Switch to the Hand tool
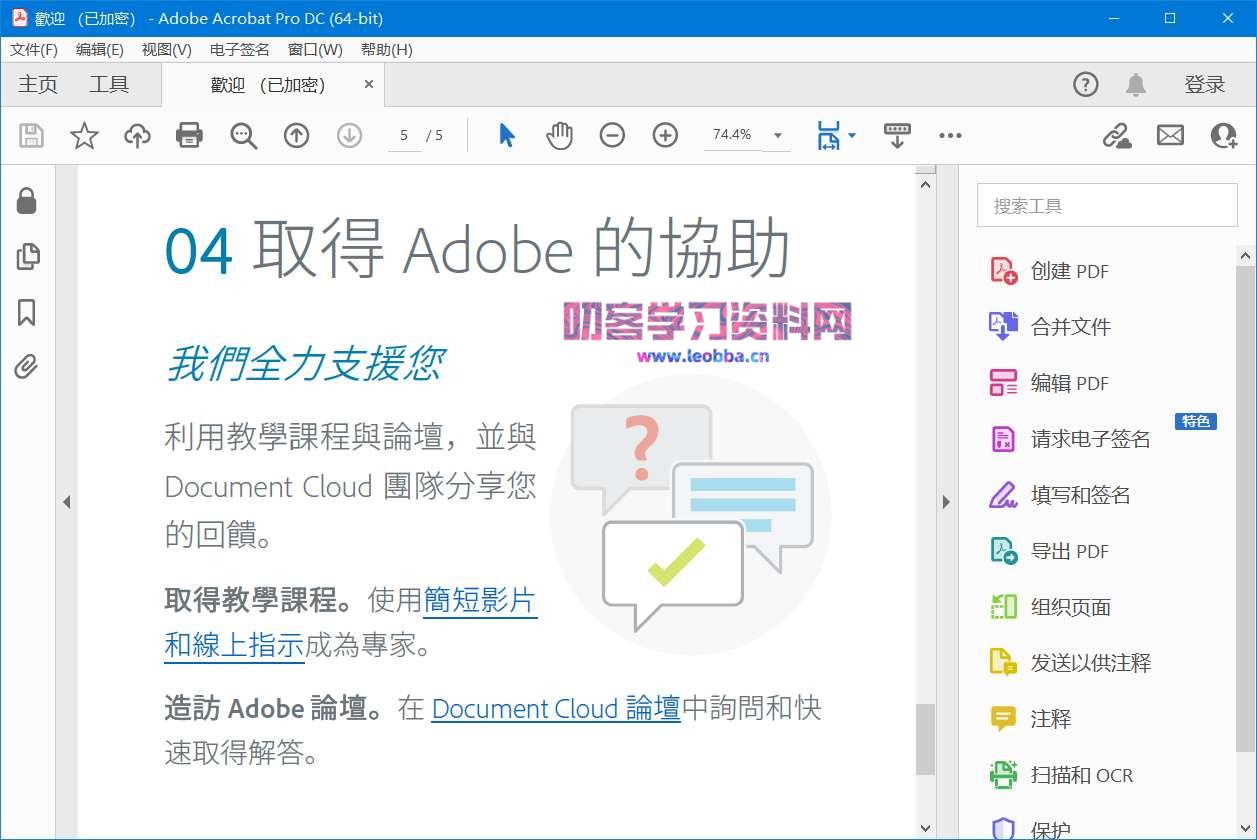 [559, 134]
